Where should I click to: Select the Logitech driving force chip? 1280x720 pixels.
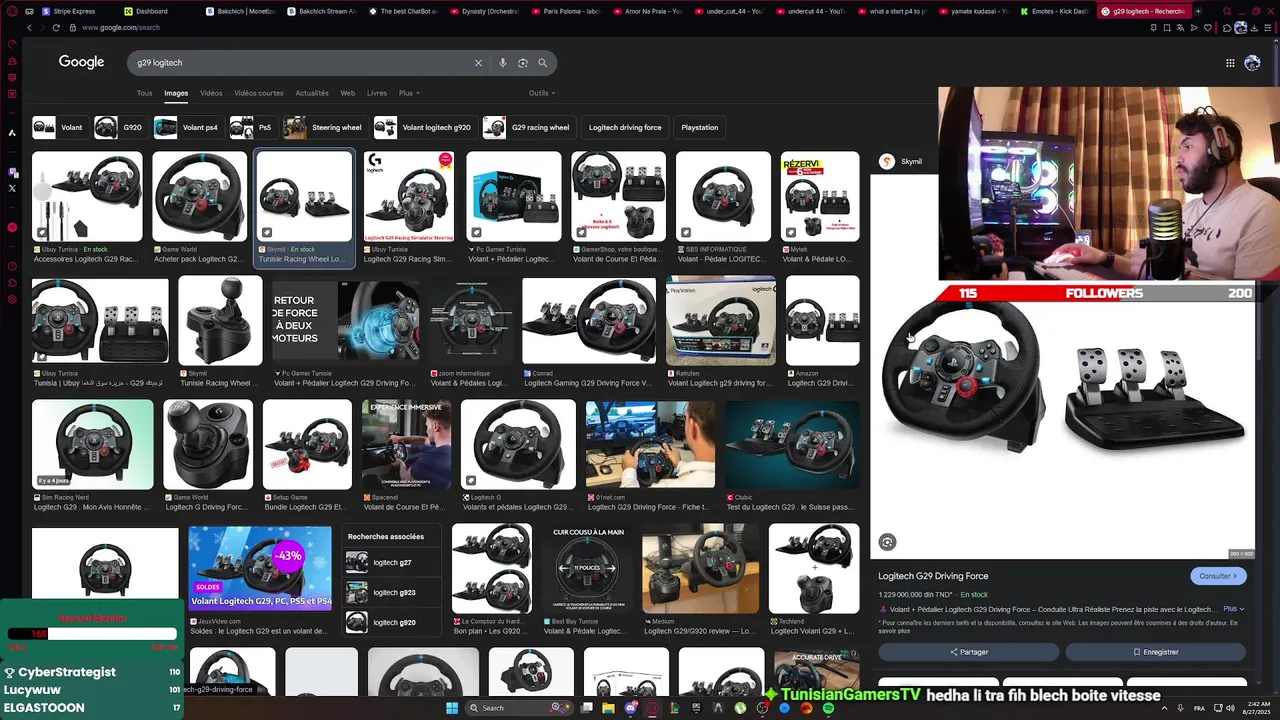(625, 127)
